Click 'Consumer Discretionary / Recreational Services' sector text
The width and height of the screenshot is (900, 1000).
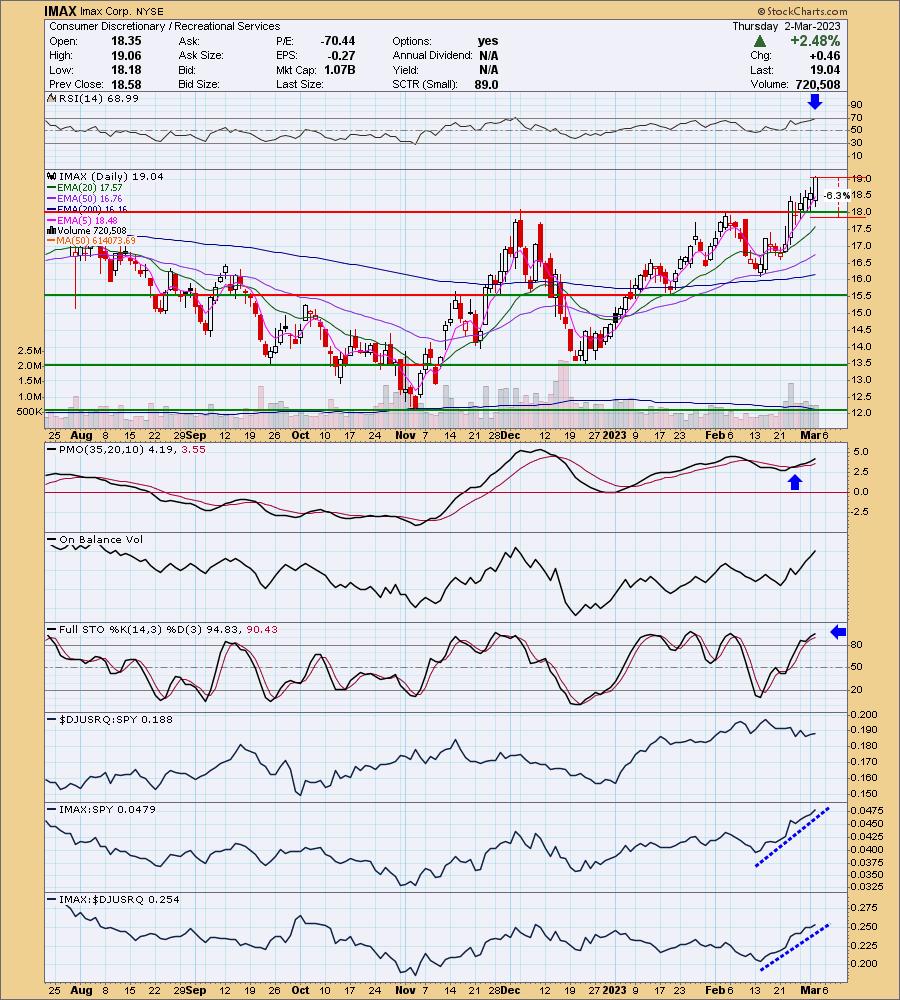(165, 26)
